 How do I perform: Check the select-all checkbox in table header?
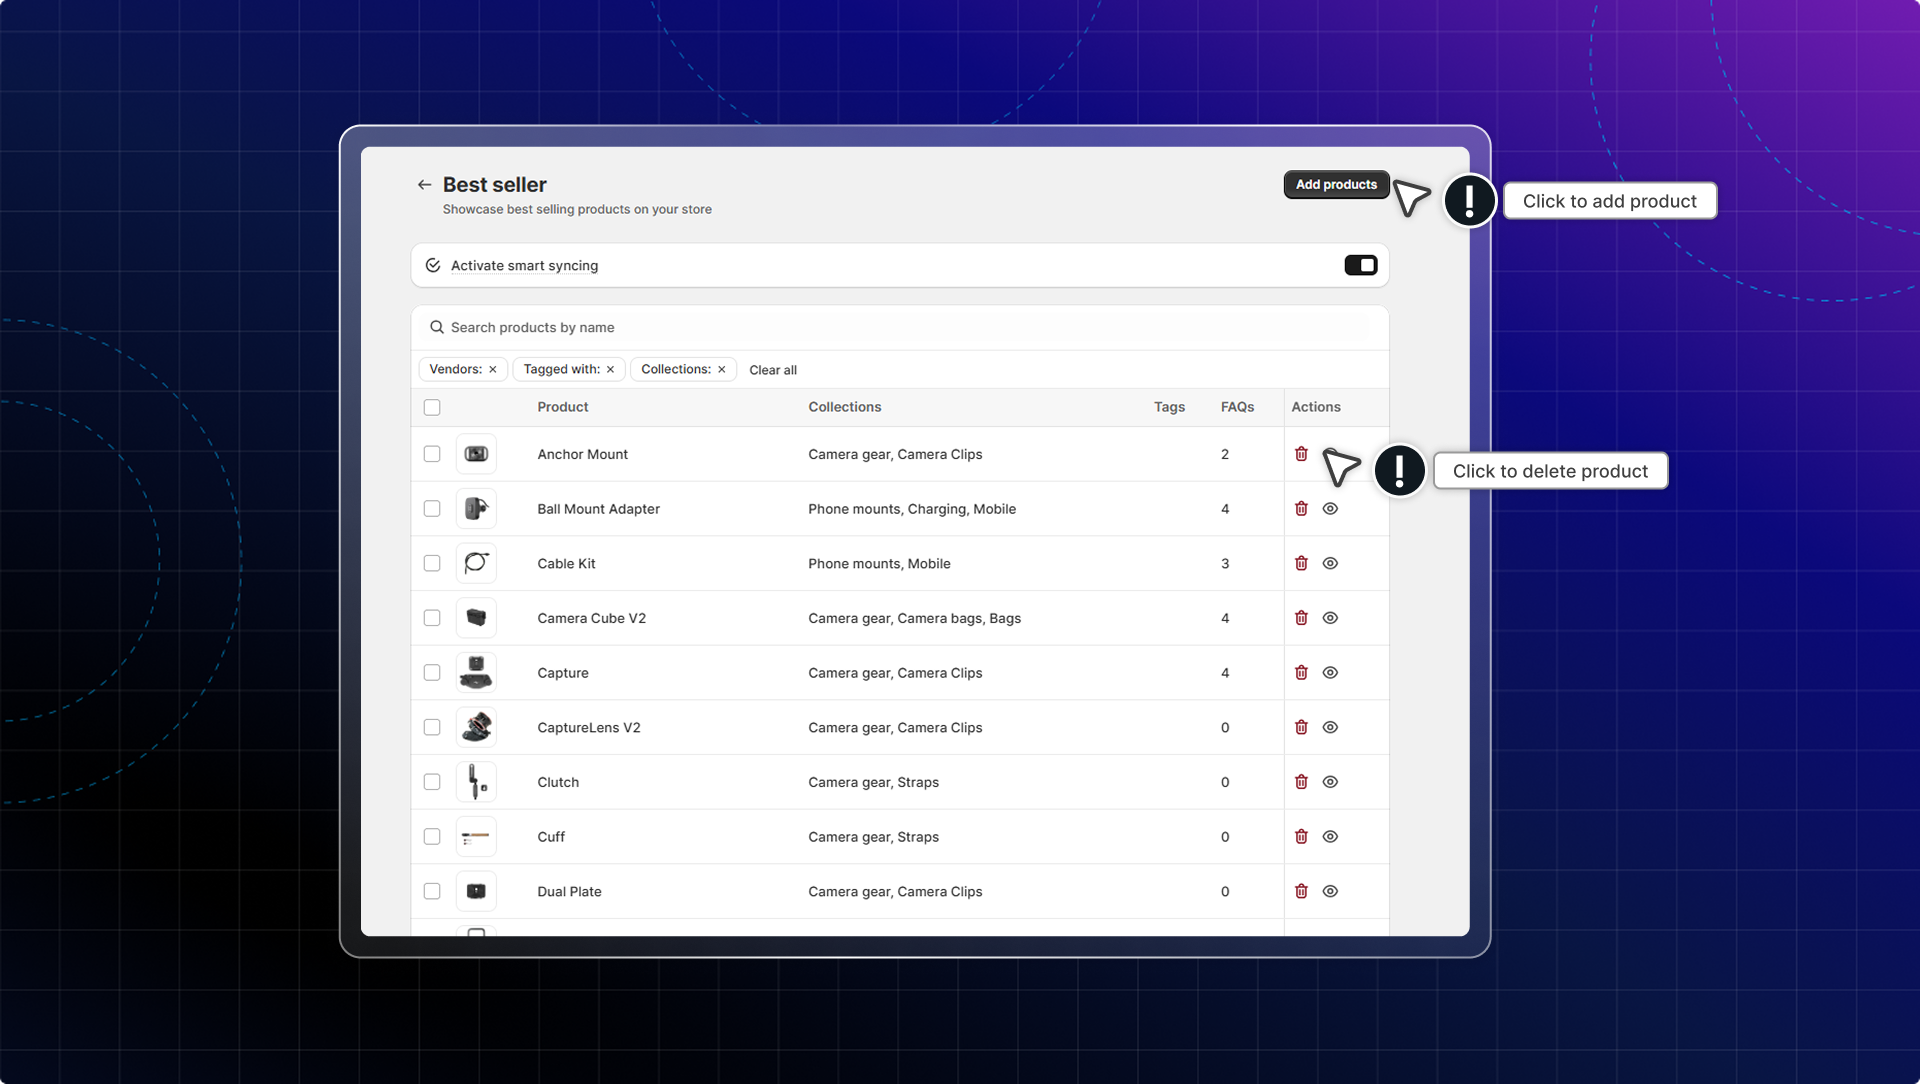[x=432, y=407]
